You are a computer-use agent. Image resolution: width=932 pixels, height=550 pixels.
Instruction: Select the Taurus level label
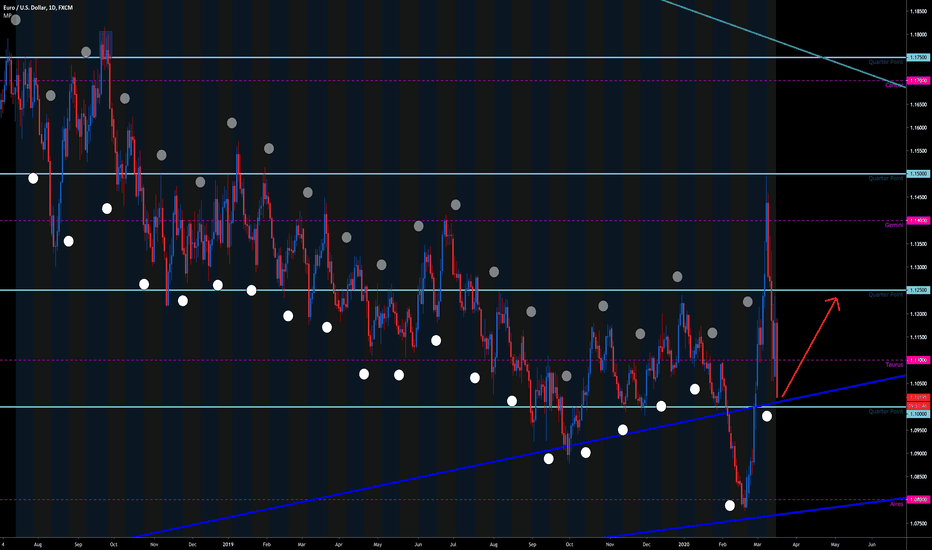point(894,364)
